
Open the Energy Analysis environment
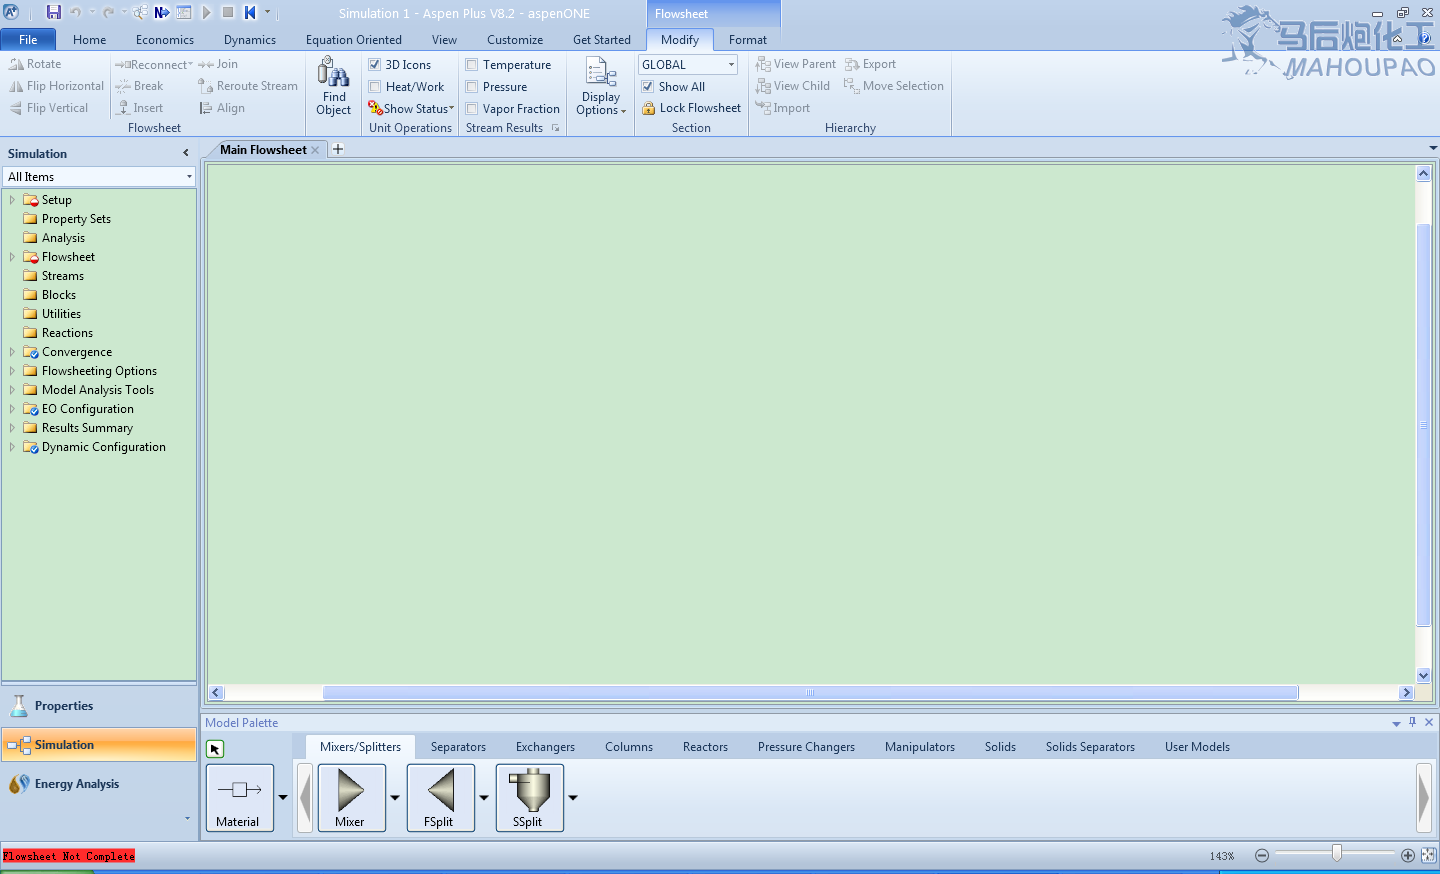coord(99,784)
